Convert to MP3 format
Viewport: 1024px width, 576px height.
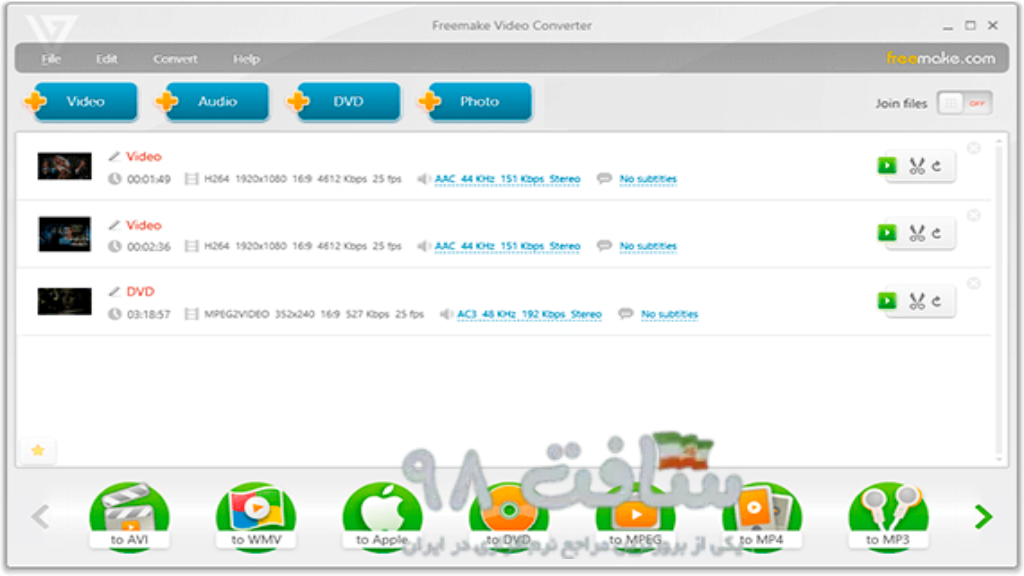click(888, 517)
